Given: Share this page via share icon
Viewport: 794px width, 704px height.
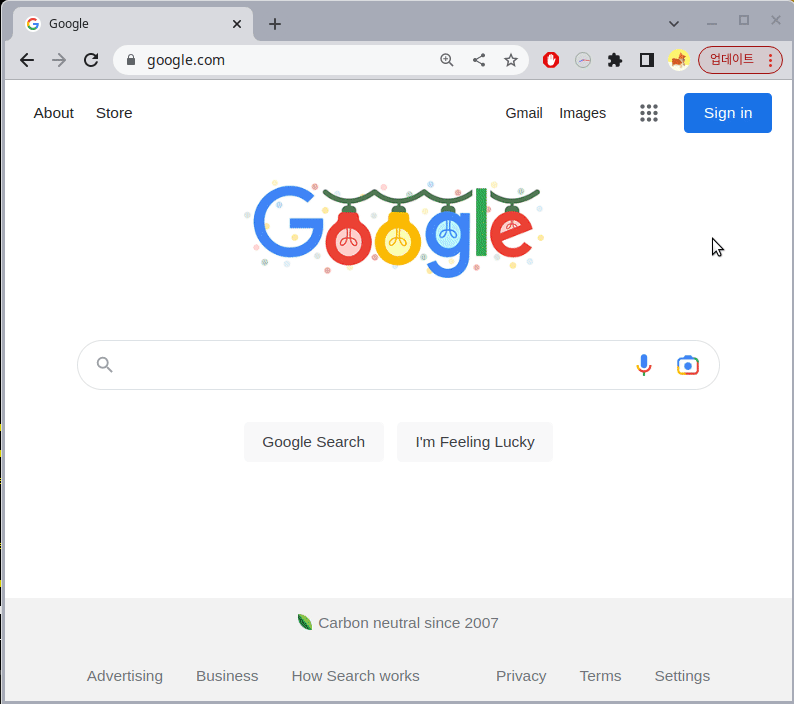Looking at the screenshot, I should pyautogui.click(x=479, y=60).
